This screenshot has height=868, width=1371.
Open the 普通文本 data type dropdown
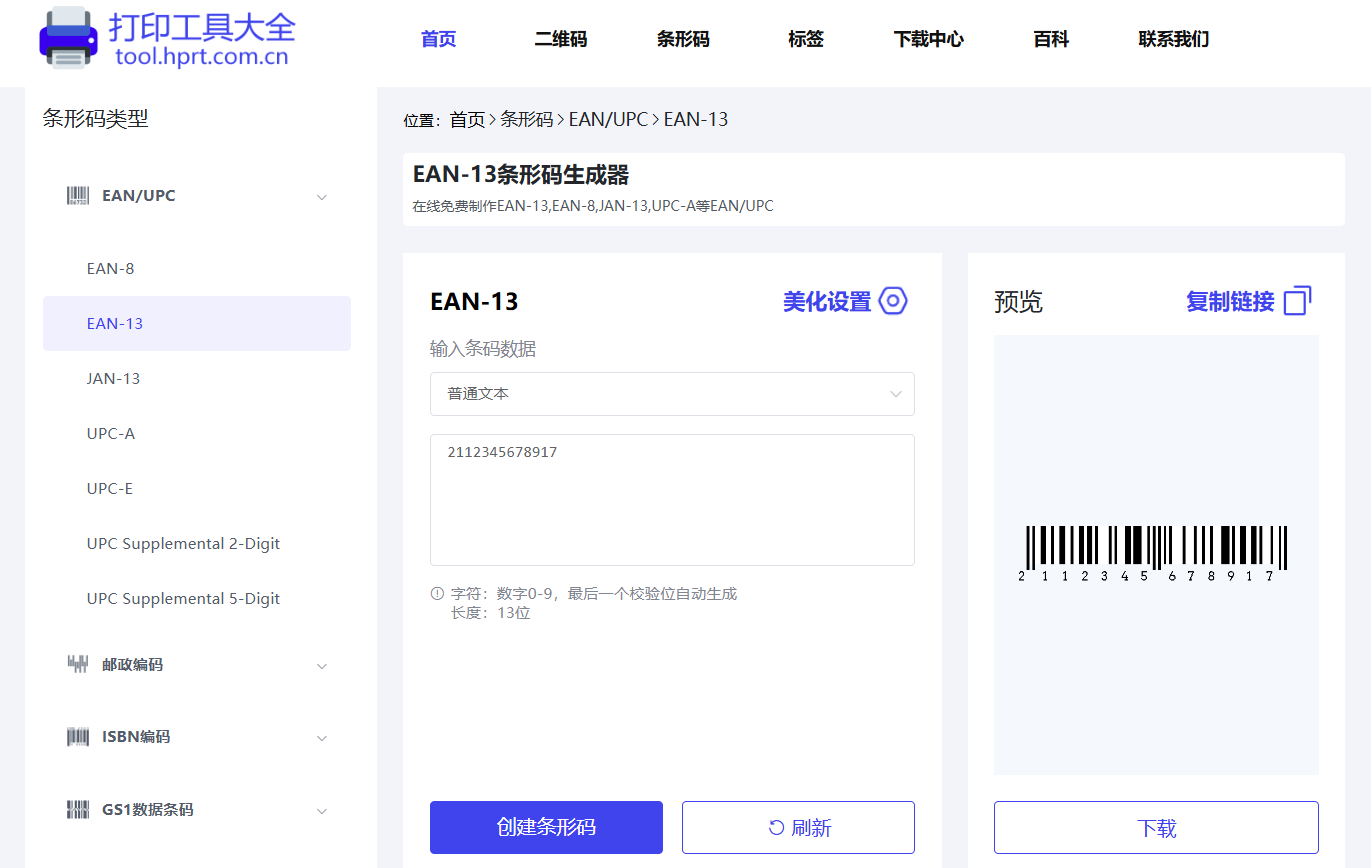[672, 394]
